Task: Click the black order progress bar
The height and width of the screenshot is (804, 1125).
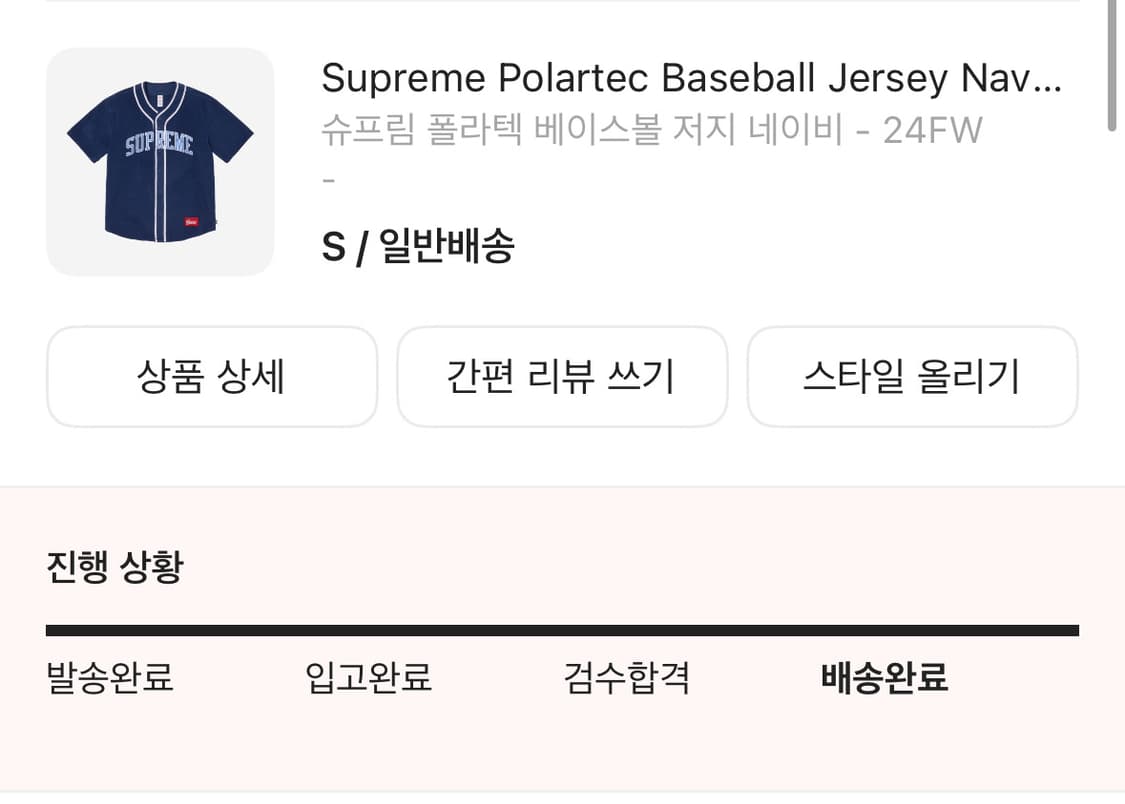Action: [562, 628]
